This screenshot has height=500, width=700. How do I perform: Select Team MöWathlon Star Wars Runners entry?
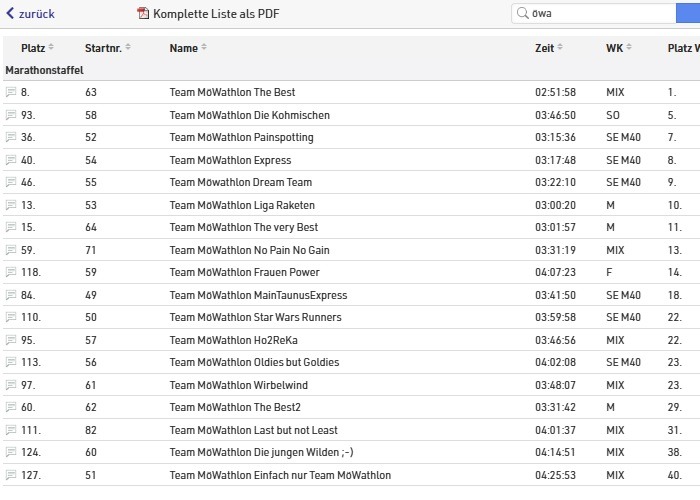255,317
